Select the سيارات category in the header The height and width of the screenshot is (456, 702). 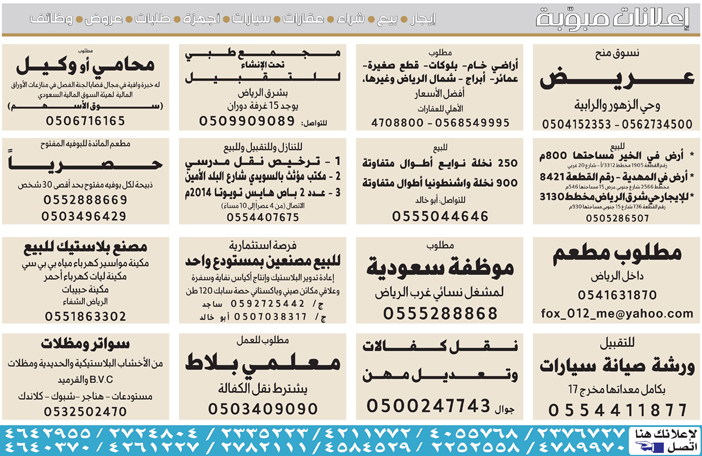coord(251,19)
